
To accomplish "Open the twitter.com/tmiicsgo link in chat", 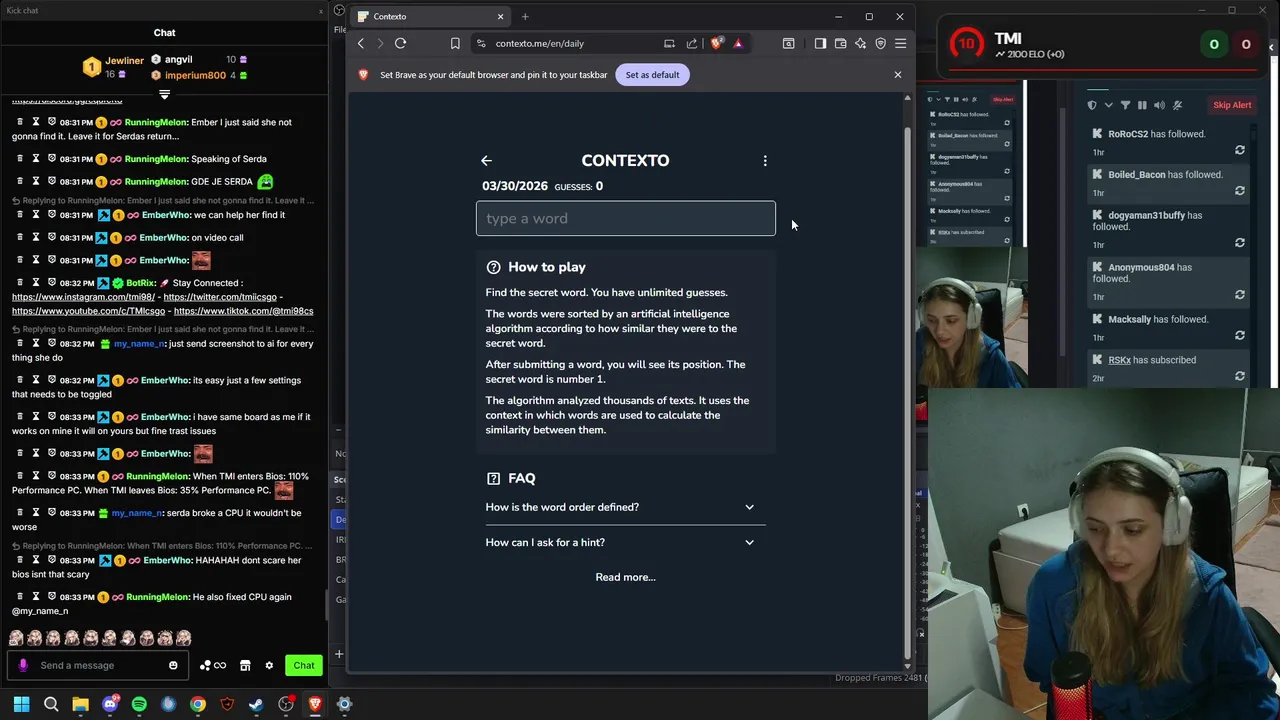I will [220, 297].
